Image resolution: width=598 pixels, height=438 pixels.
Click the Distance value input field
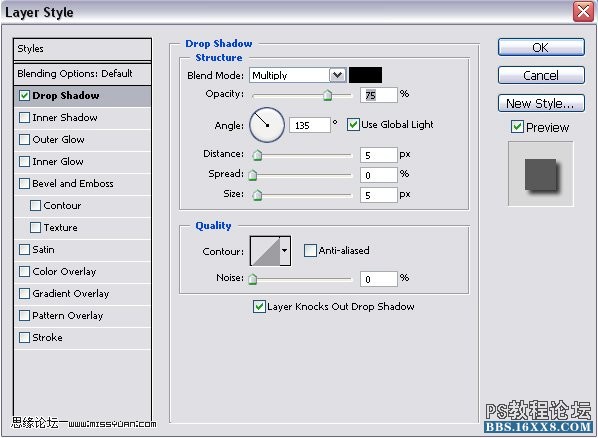pyautogui.click(x=379, y=155)
